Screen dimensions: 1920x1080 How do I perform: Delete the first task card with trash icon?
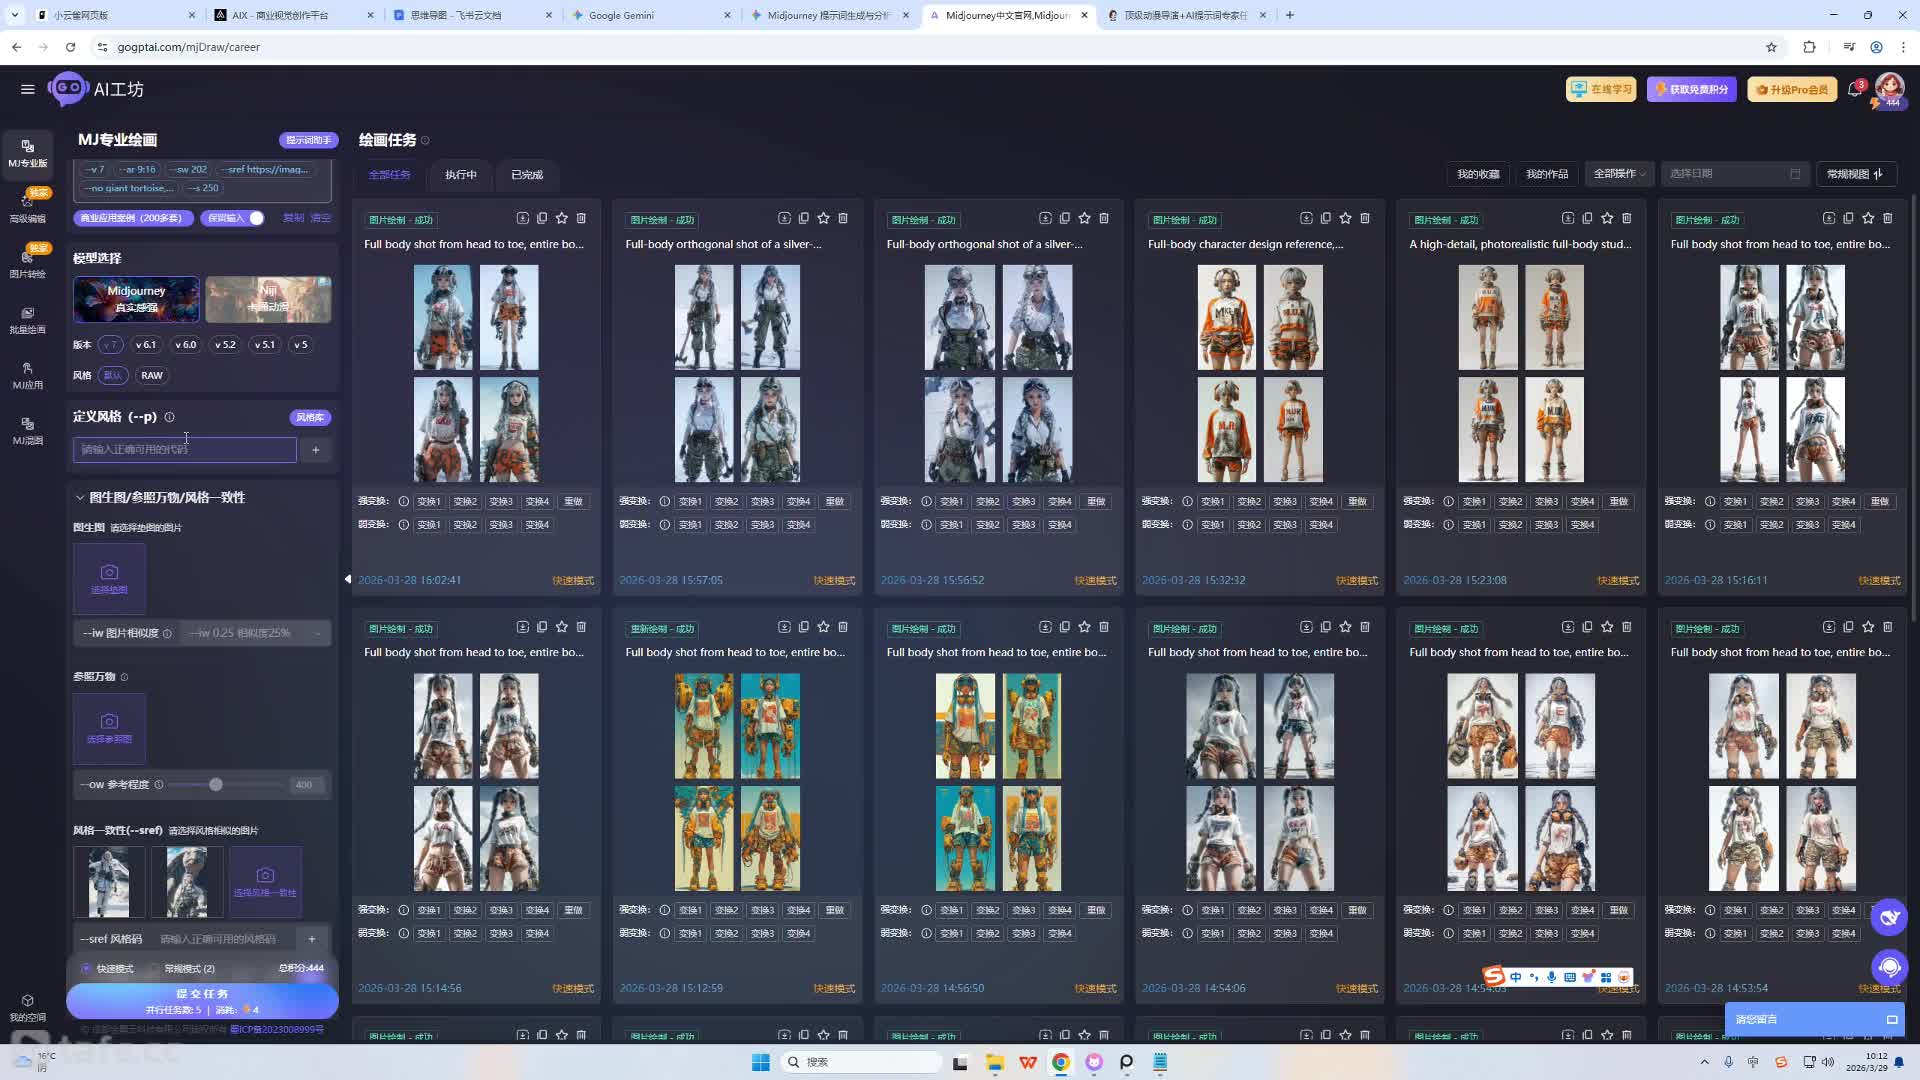point(581,218)
